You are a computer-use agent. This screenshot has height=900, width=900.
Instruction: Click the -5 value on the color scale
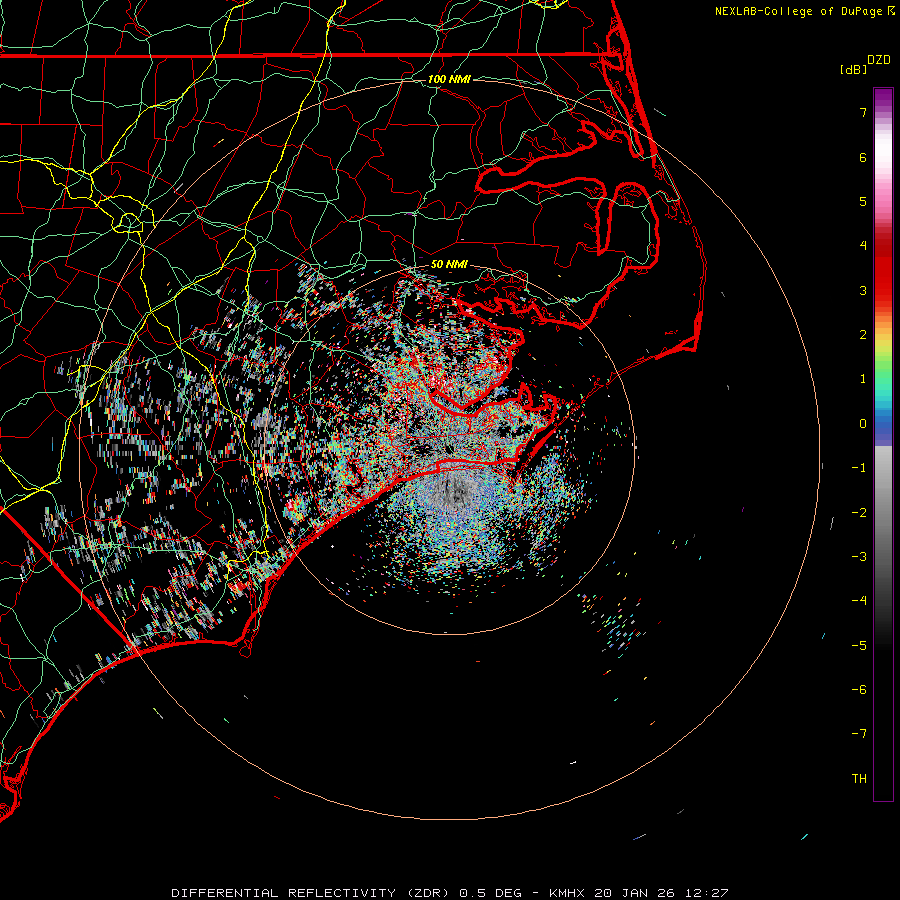click(x=859, y=646)
